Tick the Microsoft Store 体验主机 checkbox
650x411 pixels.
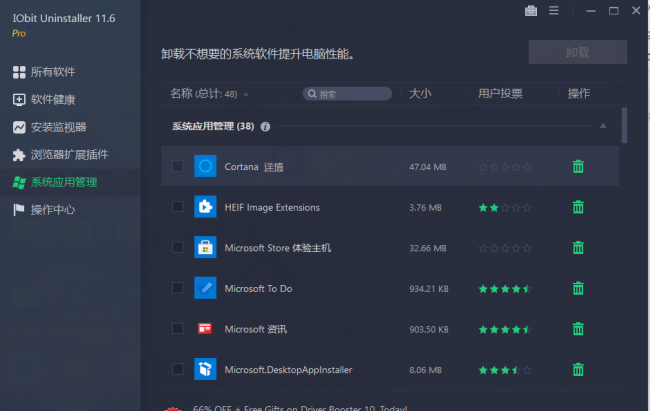(x=178, y=247)
